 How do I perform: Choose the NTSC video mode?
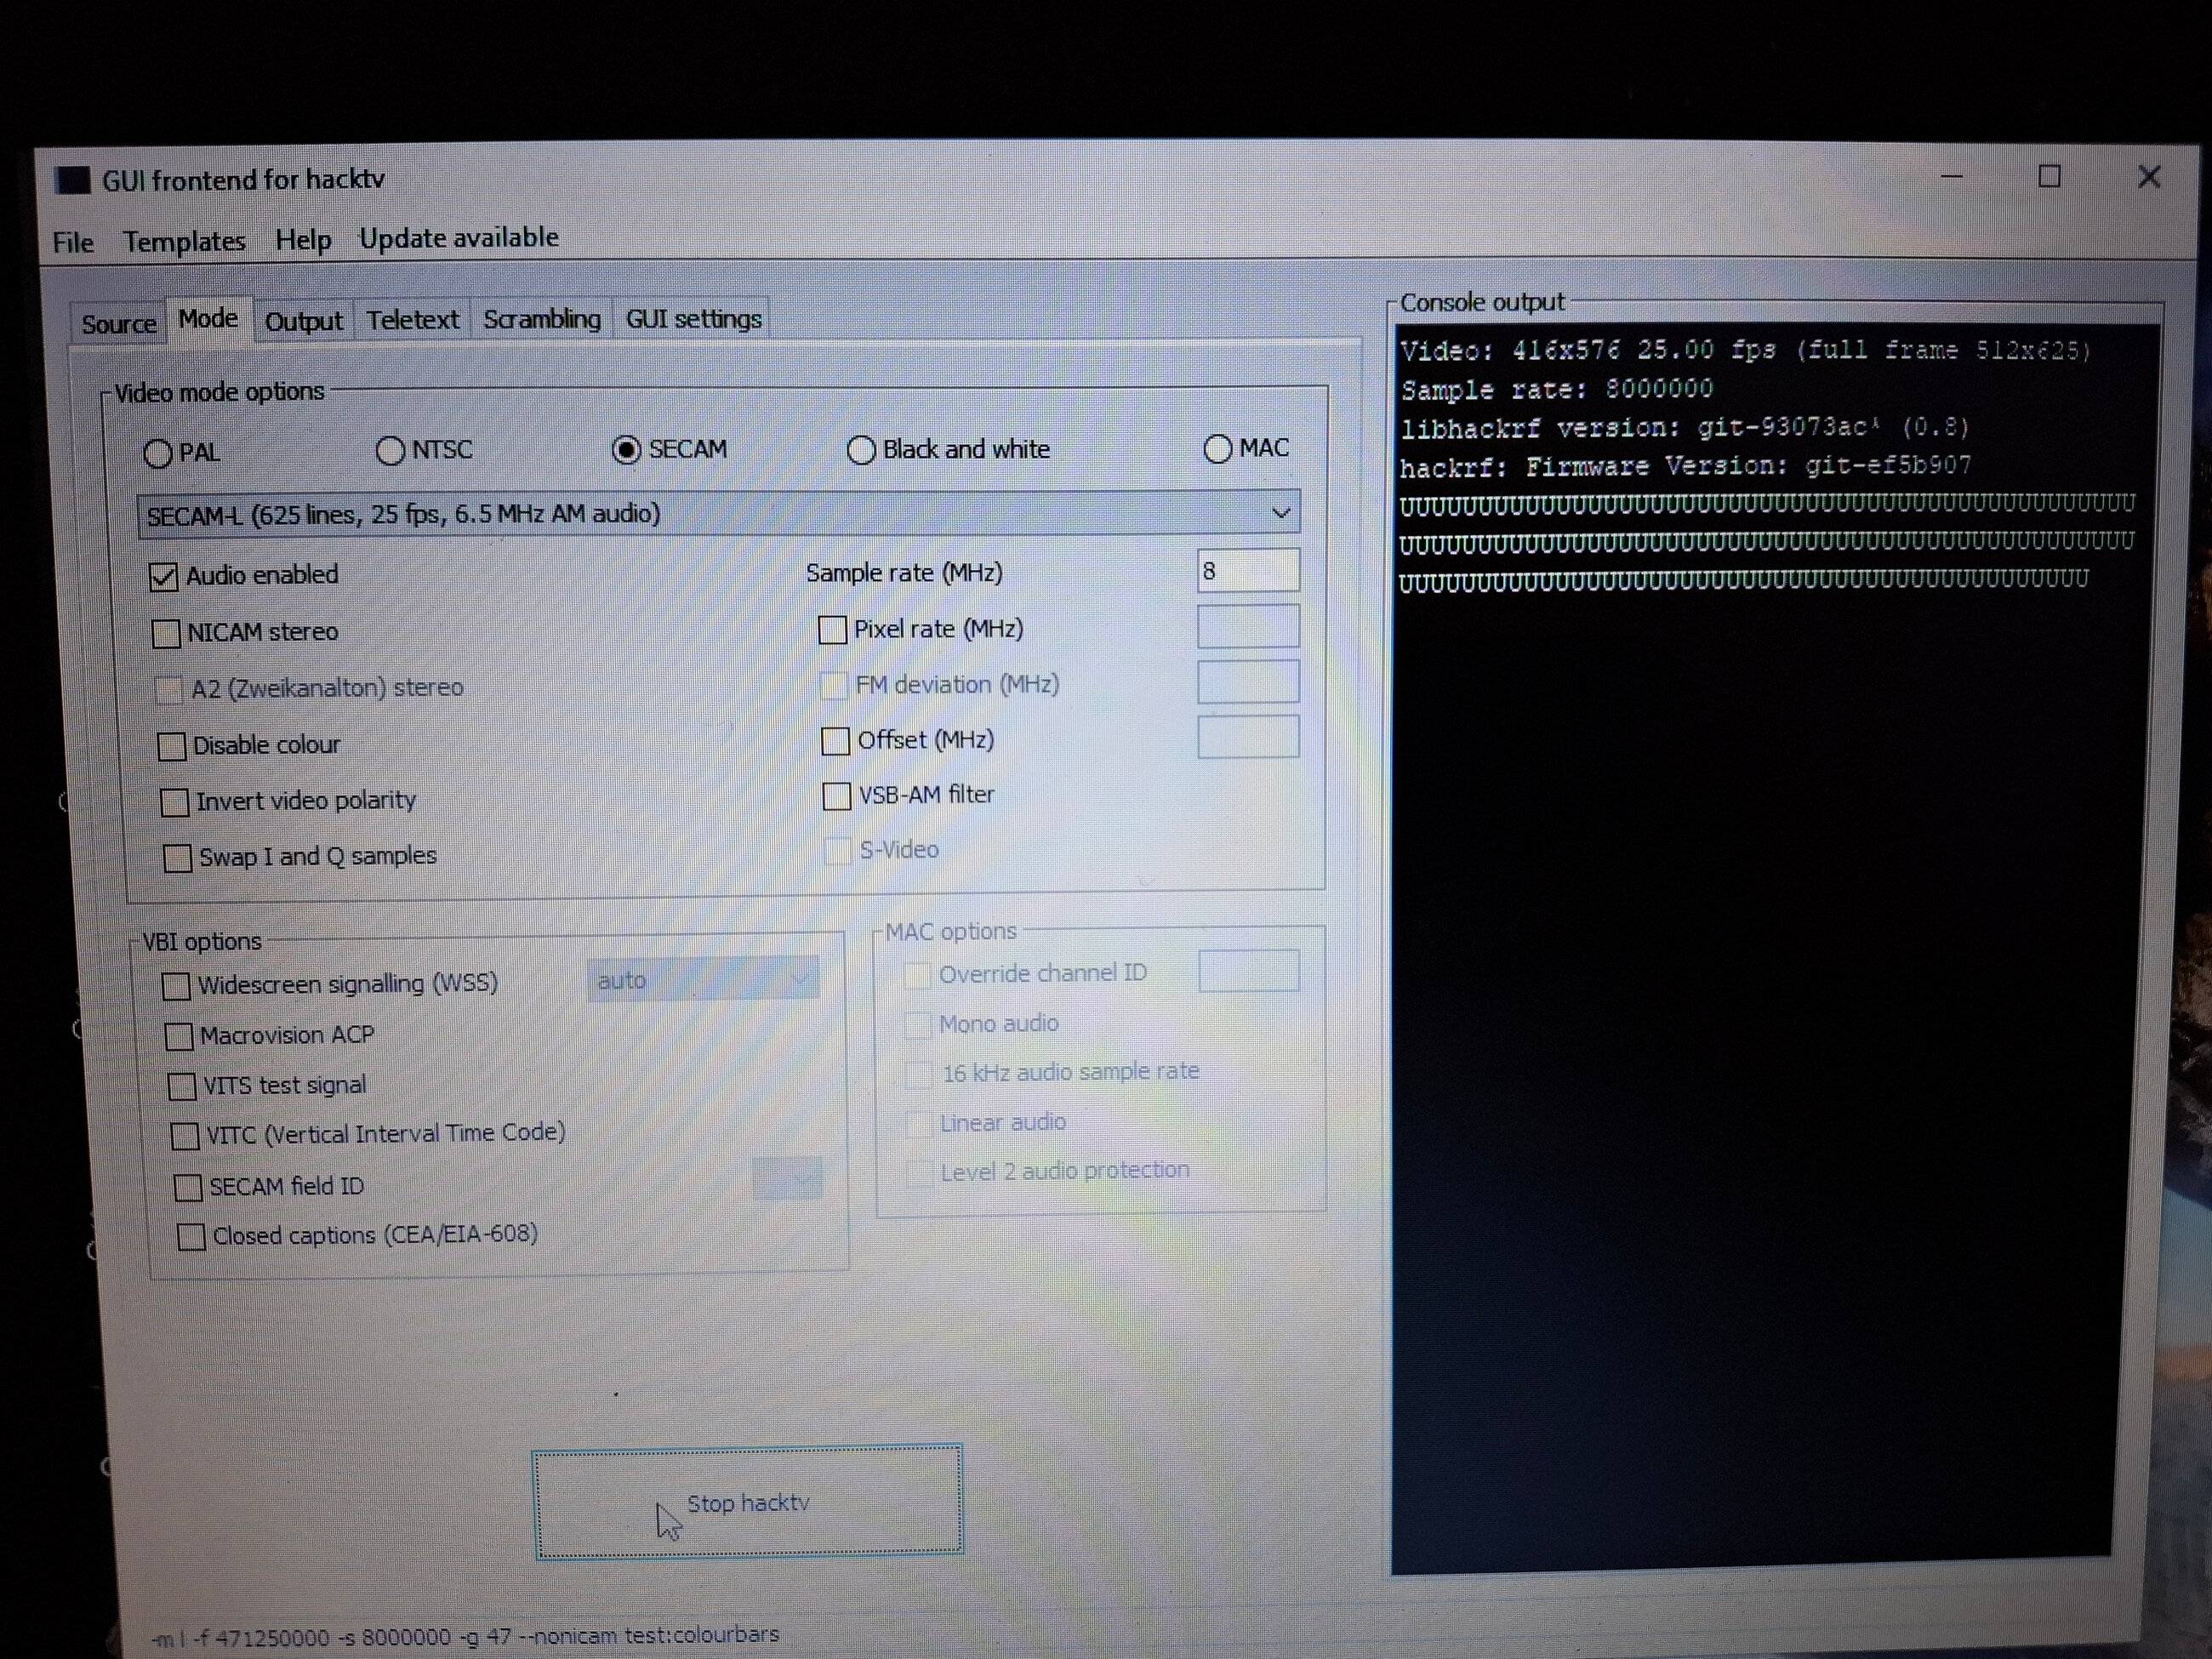click(390, 451)
